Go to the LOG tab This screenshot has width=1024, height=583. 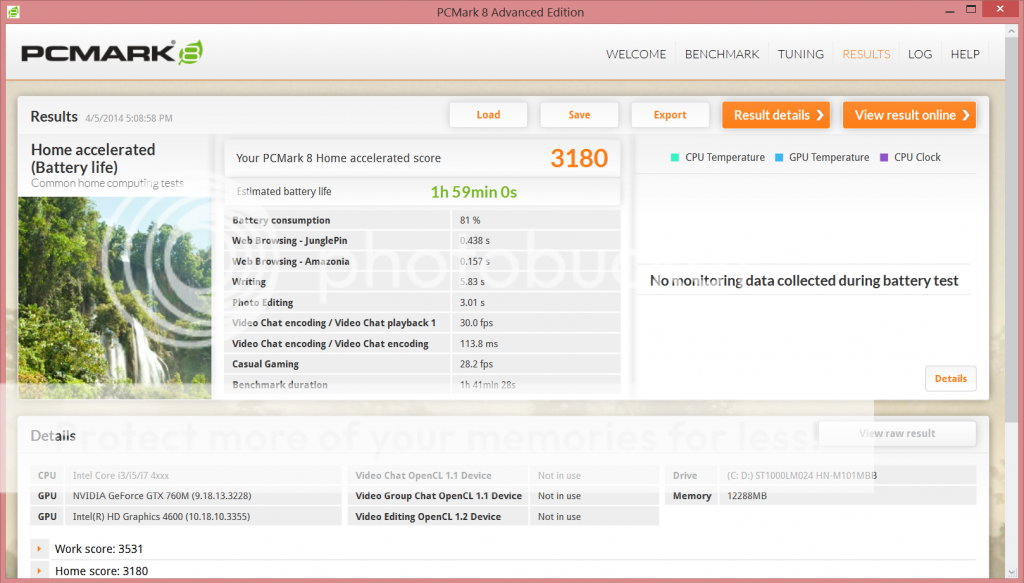coord(920,54)
